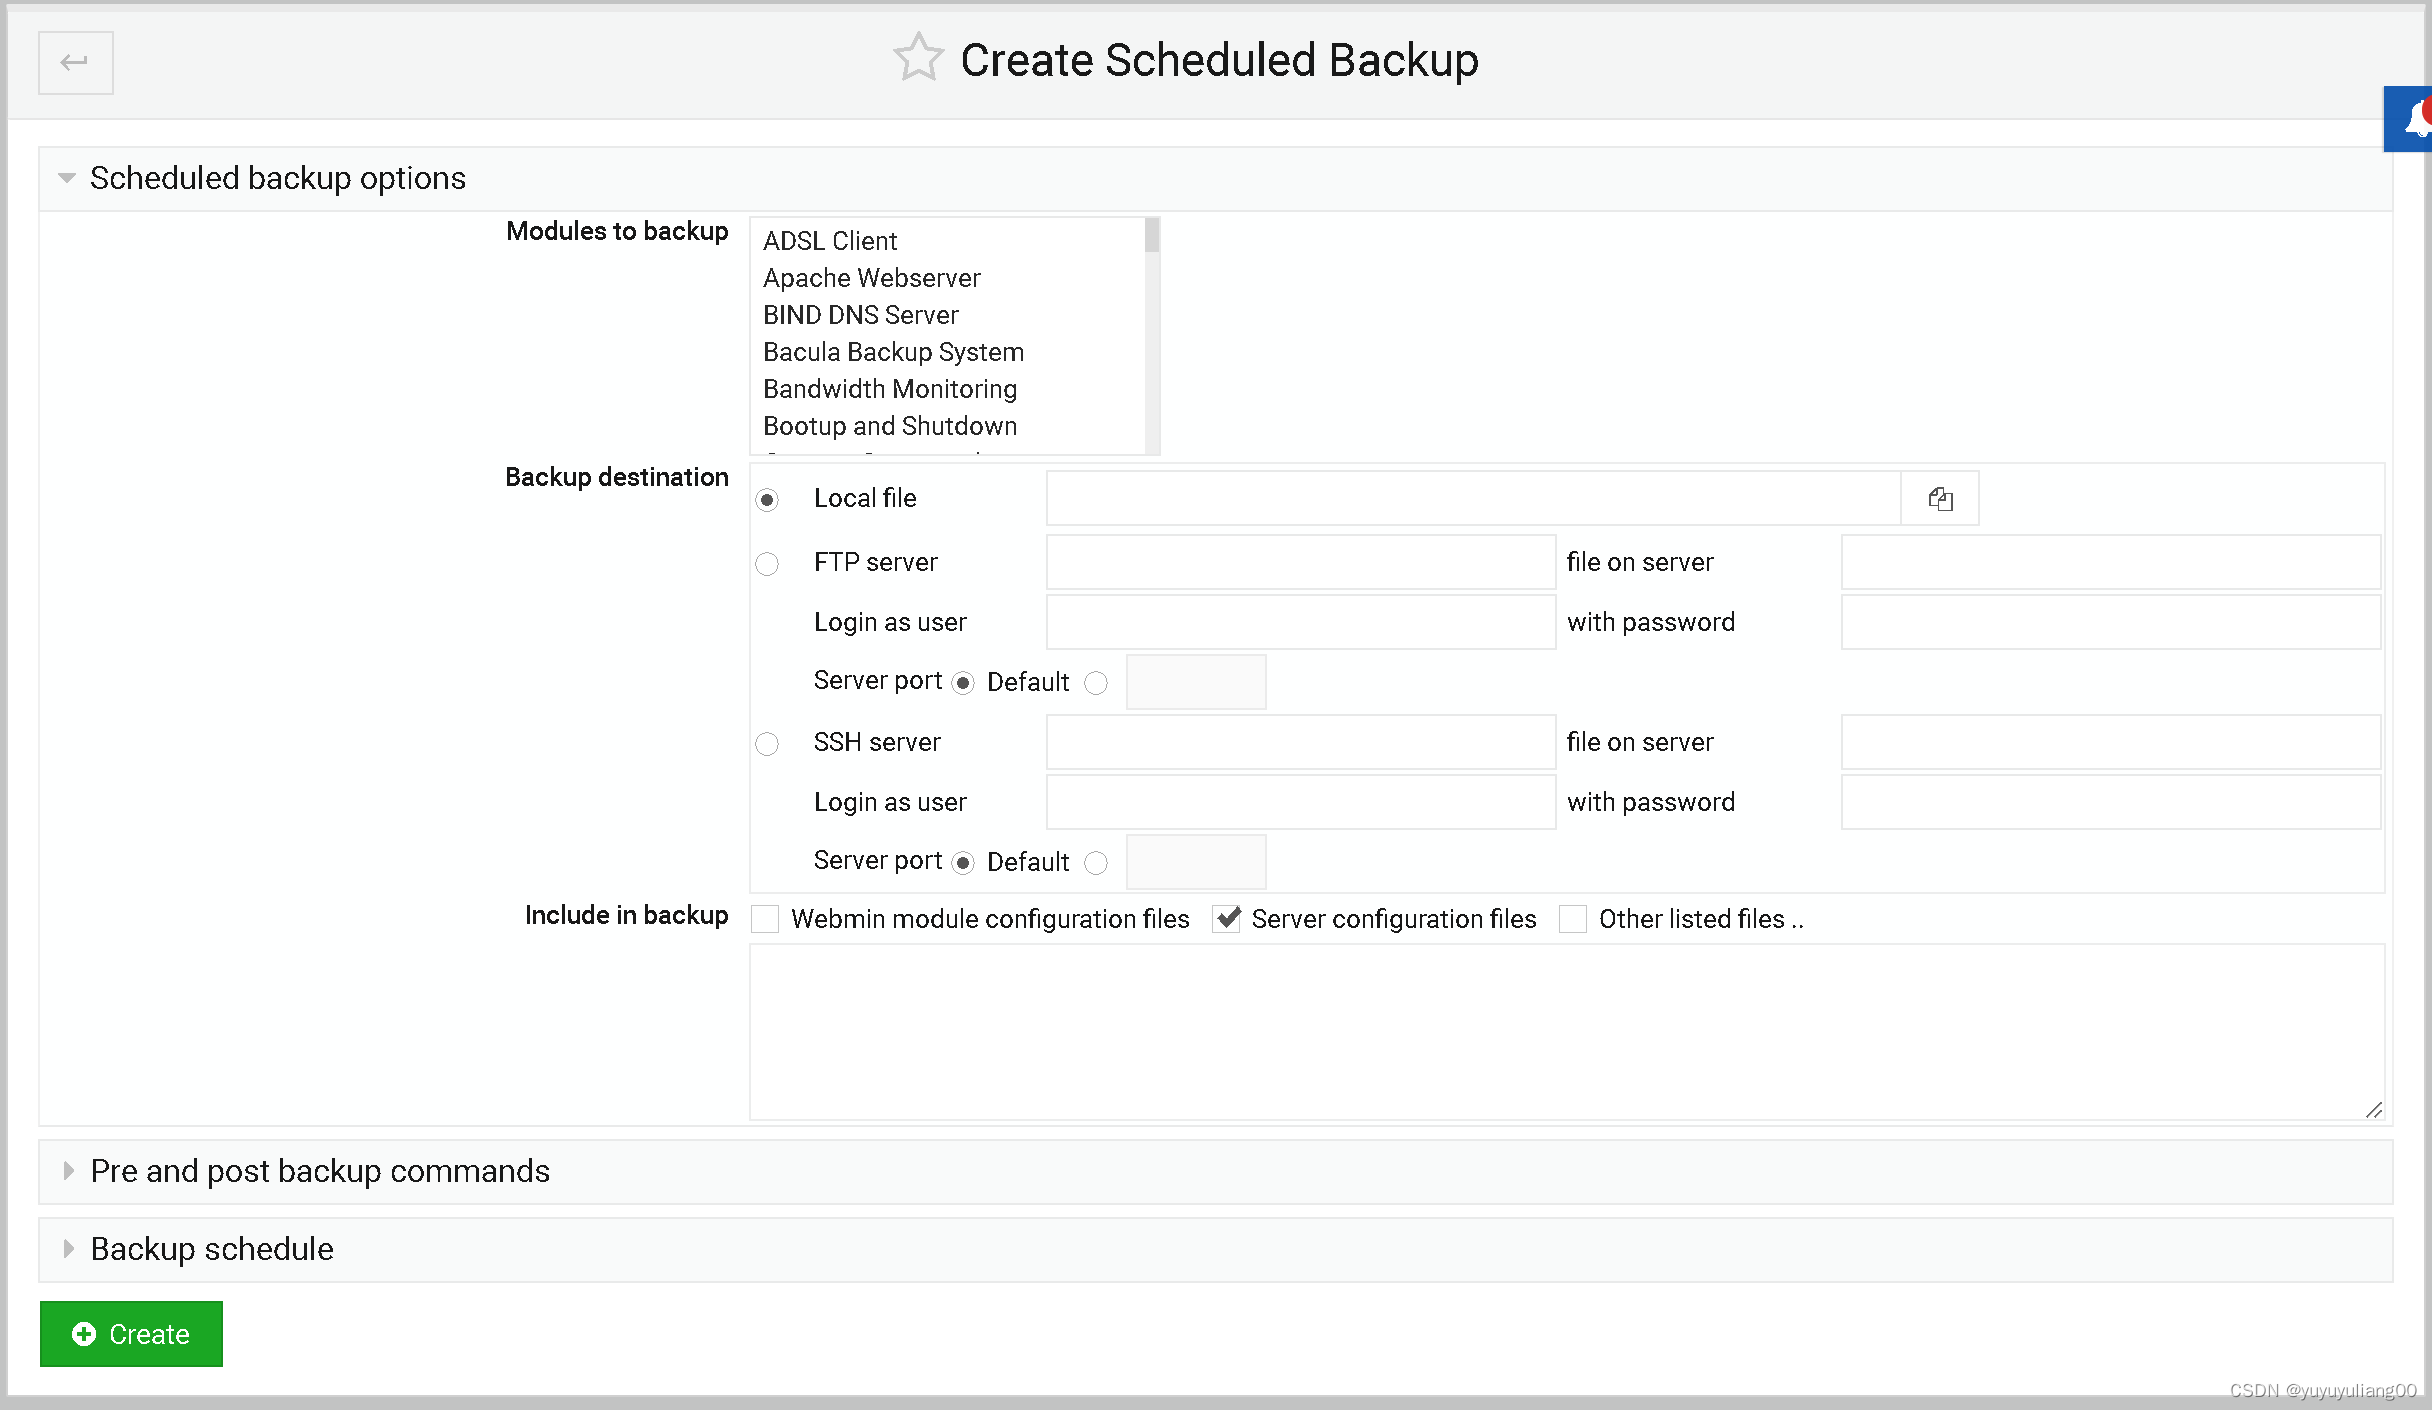Select the SSH server radio button
The width and height of the screenshot is (2432, 1410).
(x=767, y=744)
